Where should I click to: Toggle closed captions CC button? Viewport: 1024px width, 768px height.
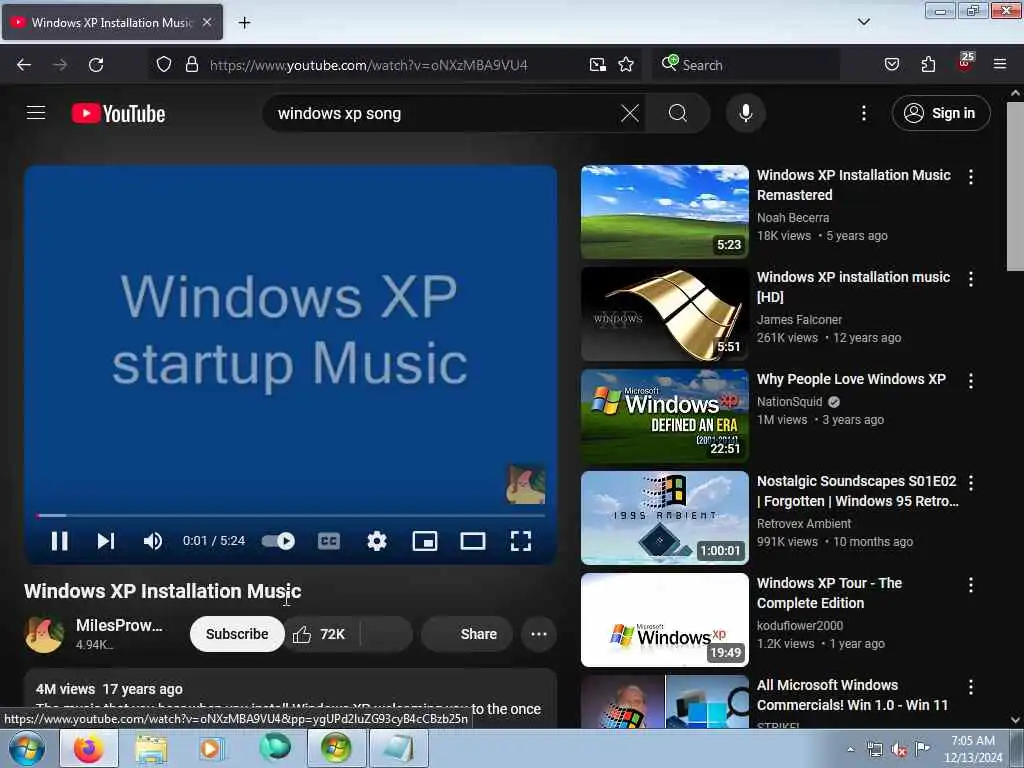tap(328, 541)
